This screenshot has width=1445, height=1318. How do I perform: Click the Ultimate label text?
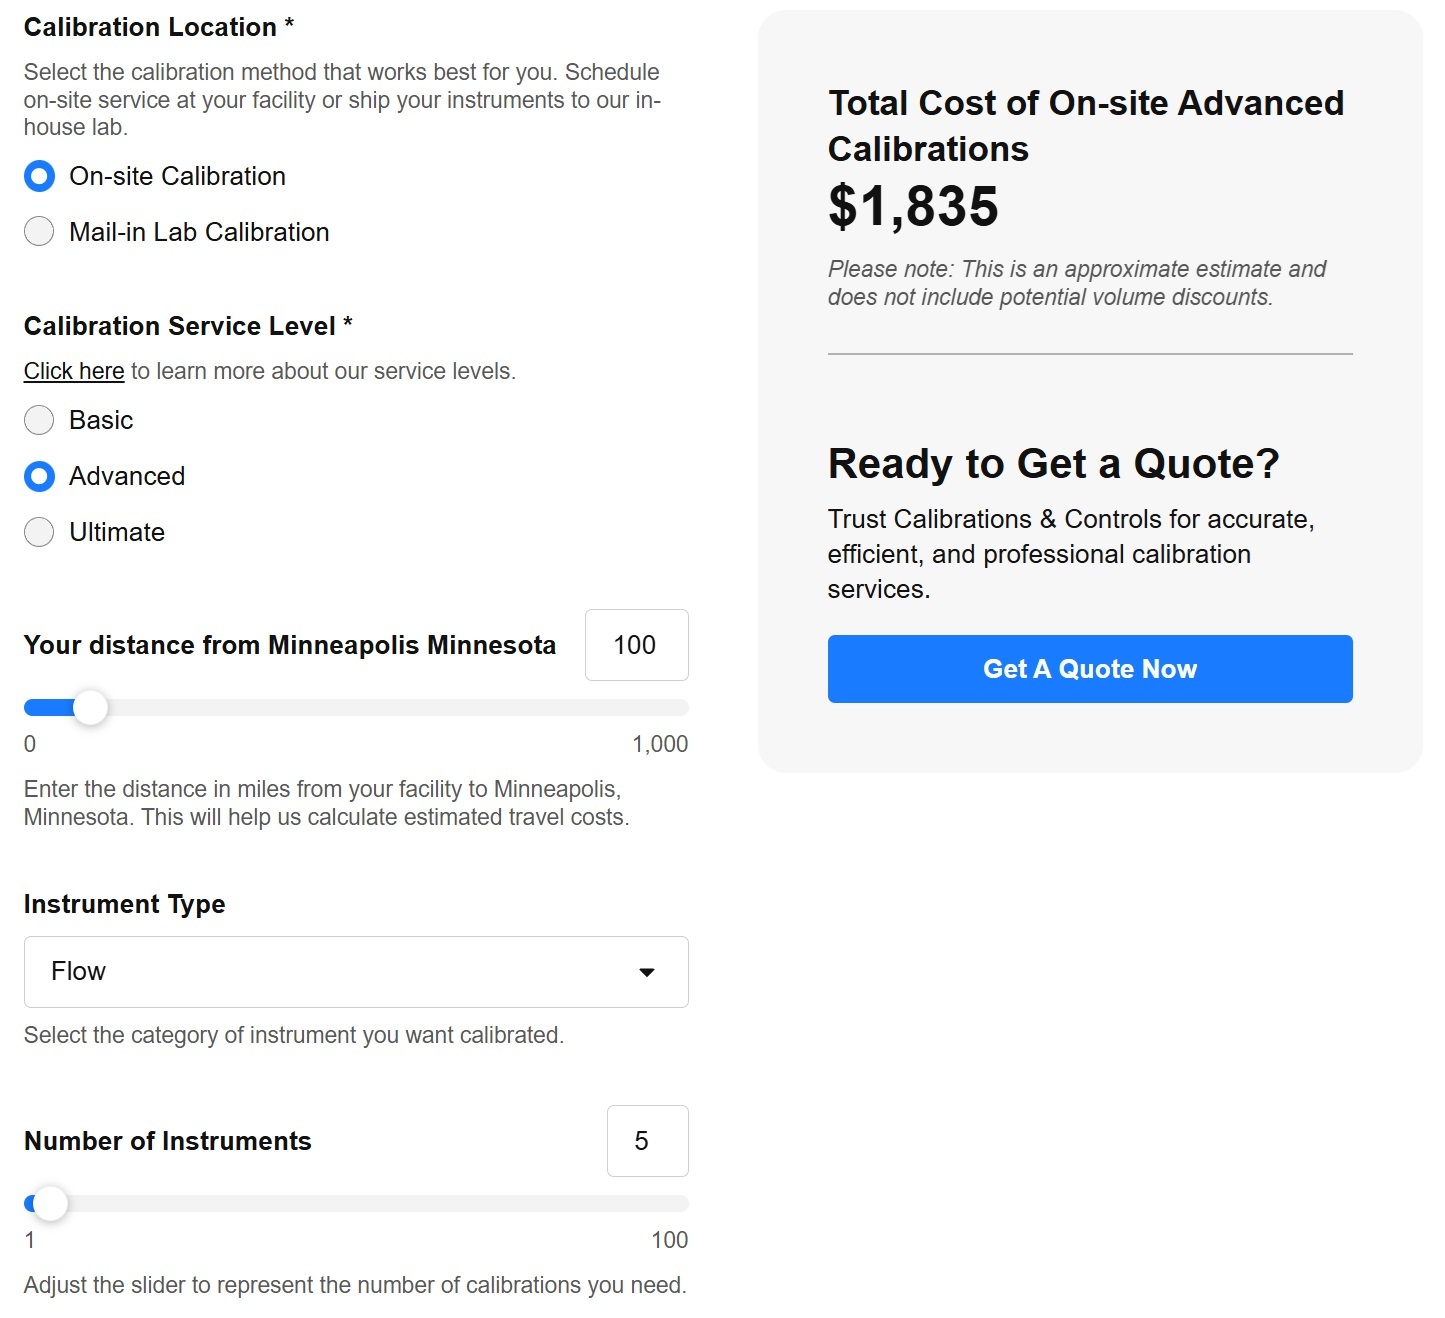(x=117, y=532)
